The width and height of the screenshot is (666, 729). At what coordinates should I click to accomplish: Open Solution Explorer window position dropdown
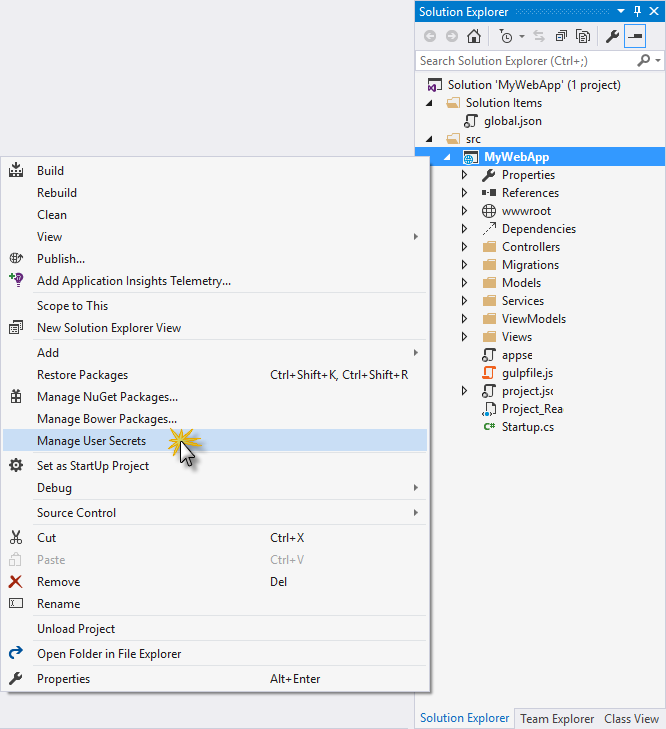tap(621, 11)
